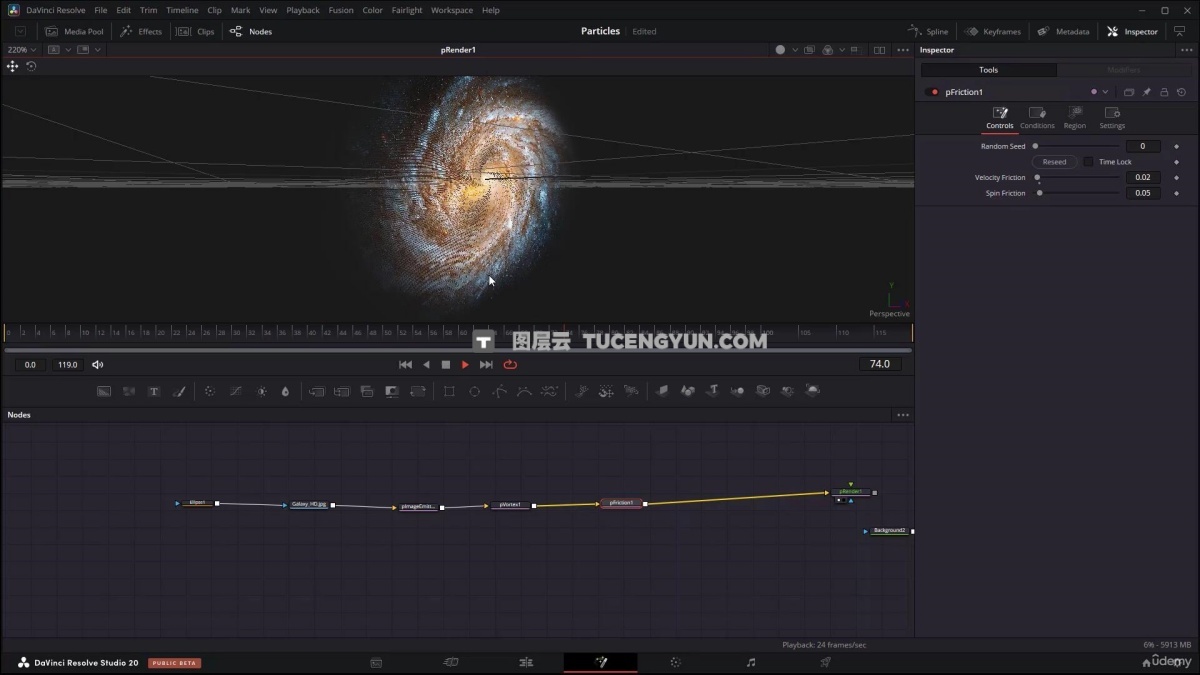Open the Spline editor button
This screenshot has height=675, width=1200.
(928, 31)
